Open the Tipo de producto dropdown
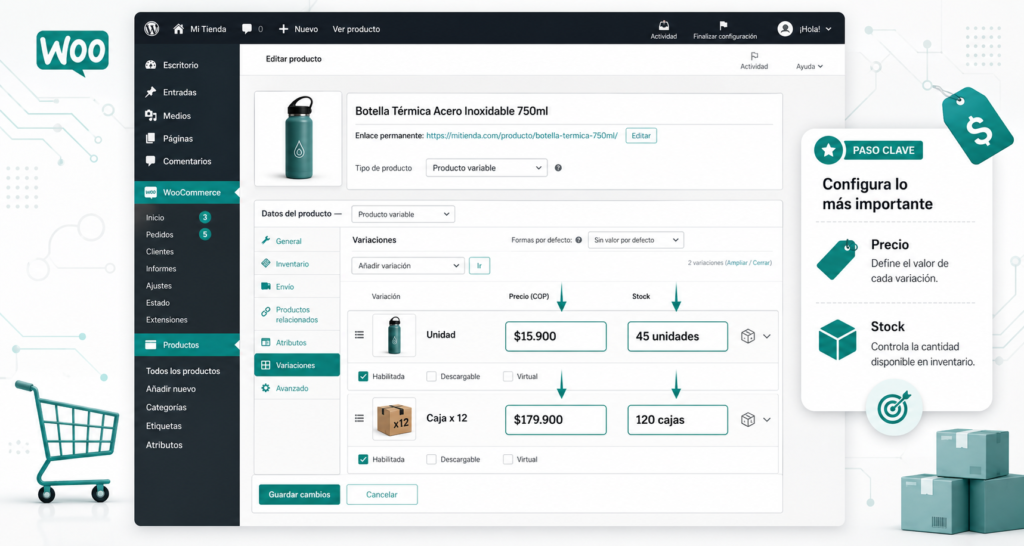The height and width of the screenshot is (546, 1024). 486,168
